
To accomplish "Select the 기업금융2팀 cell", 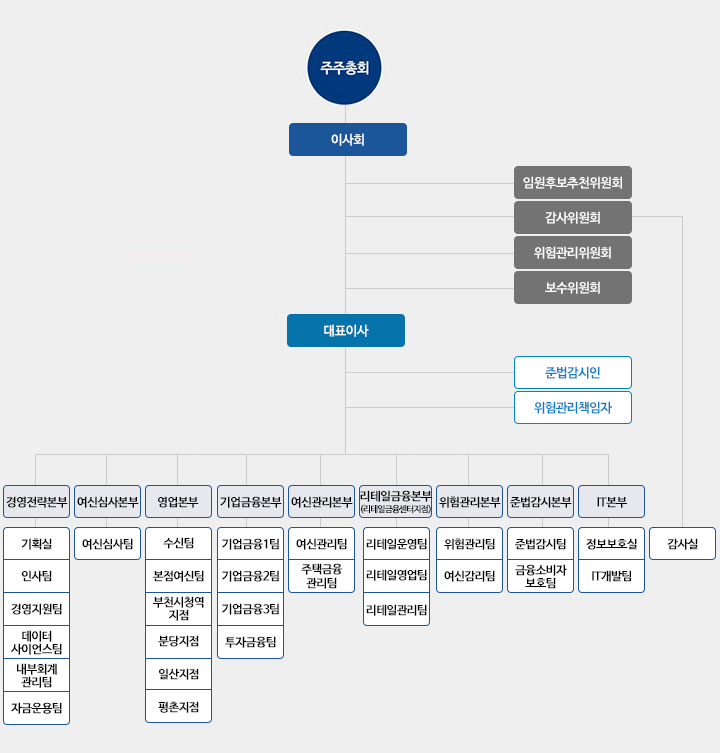I will [250, 576].
